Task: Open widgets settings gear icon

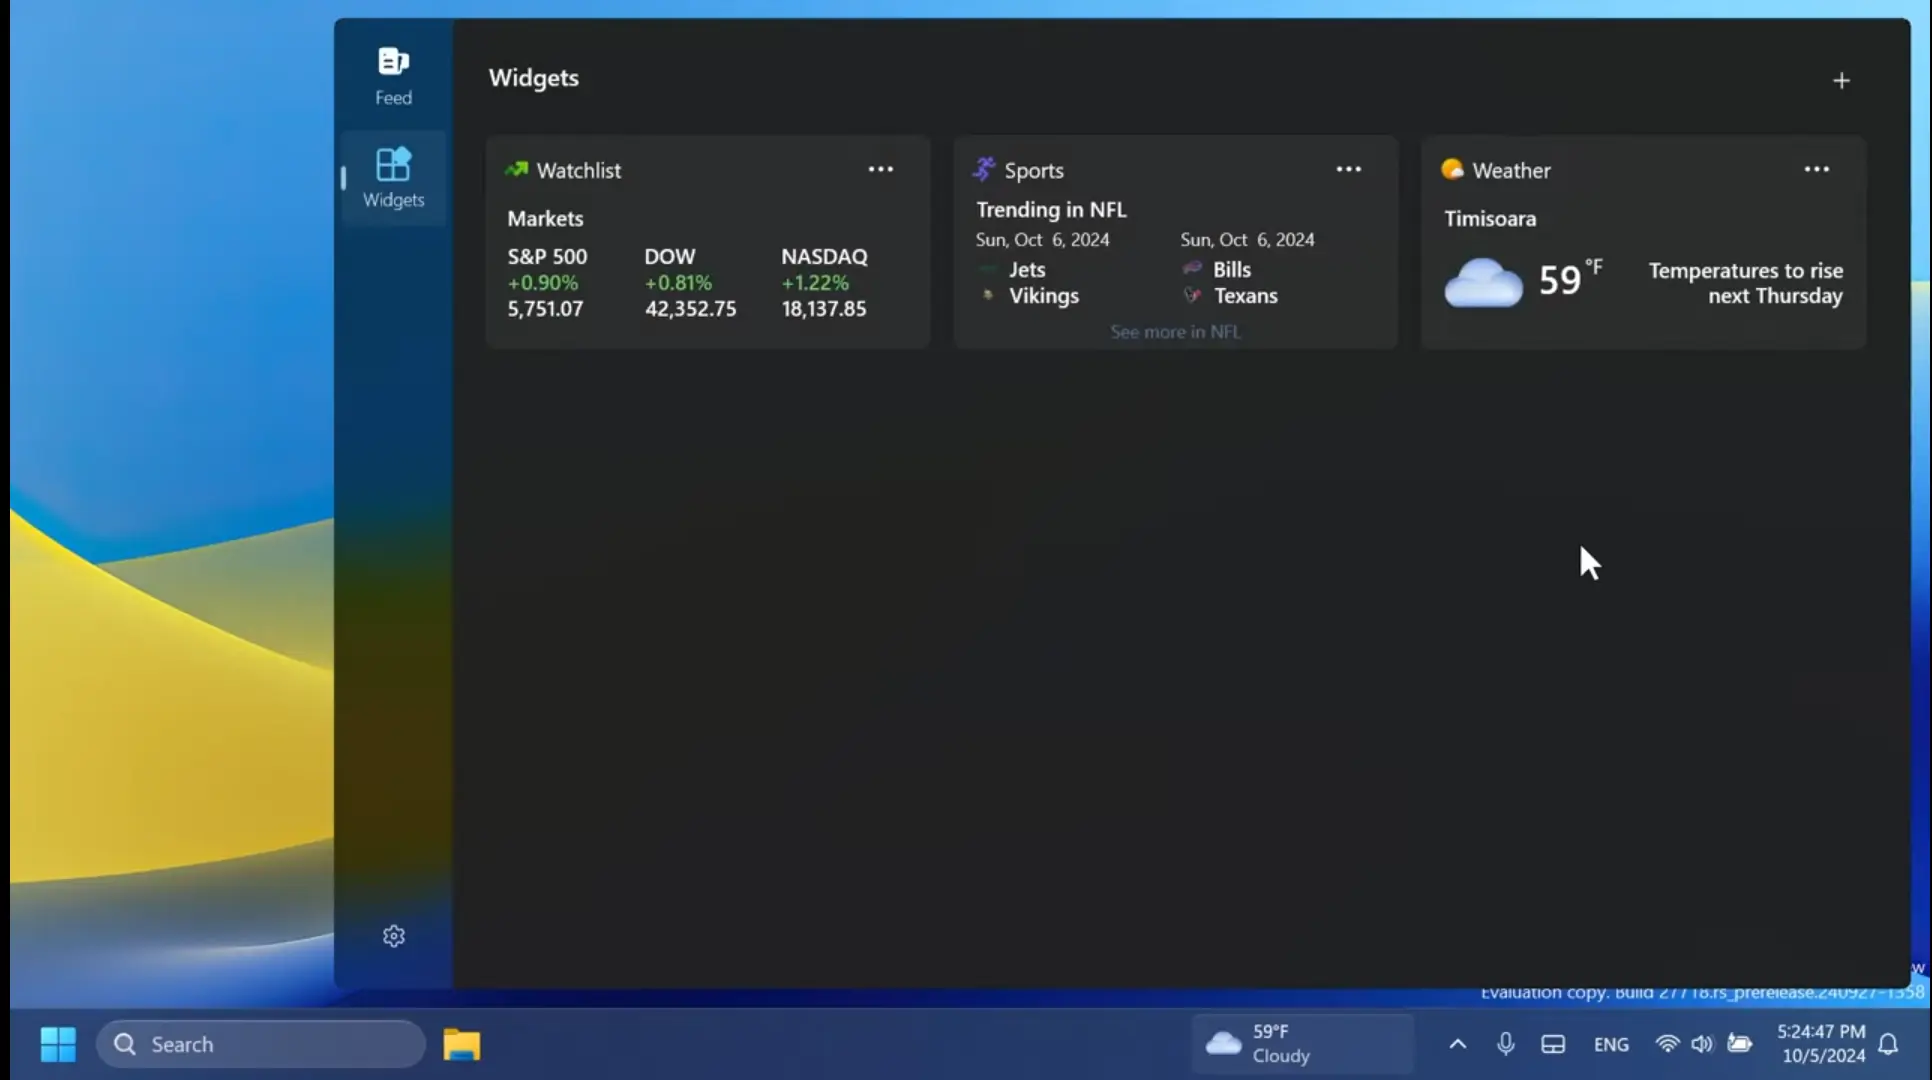Action: 394,936
